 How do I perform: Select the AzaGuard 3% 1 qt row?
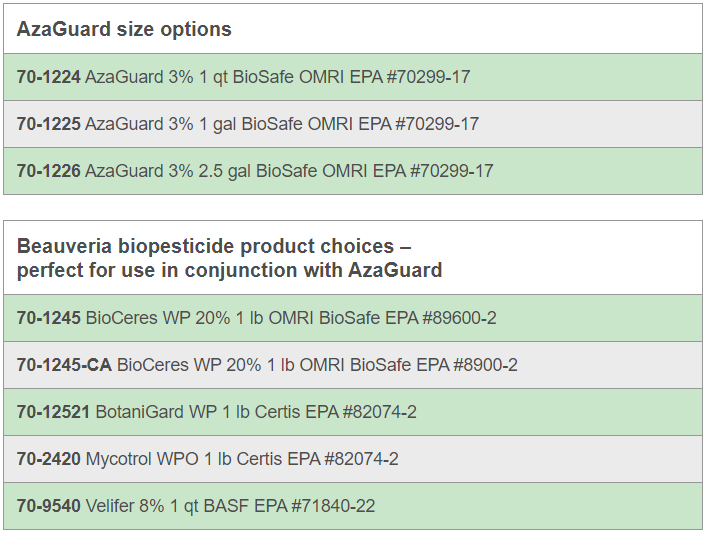click(353, 77)
